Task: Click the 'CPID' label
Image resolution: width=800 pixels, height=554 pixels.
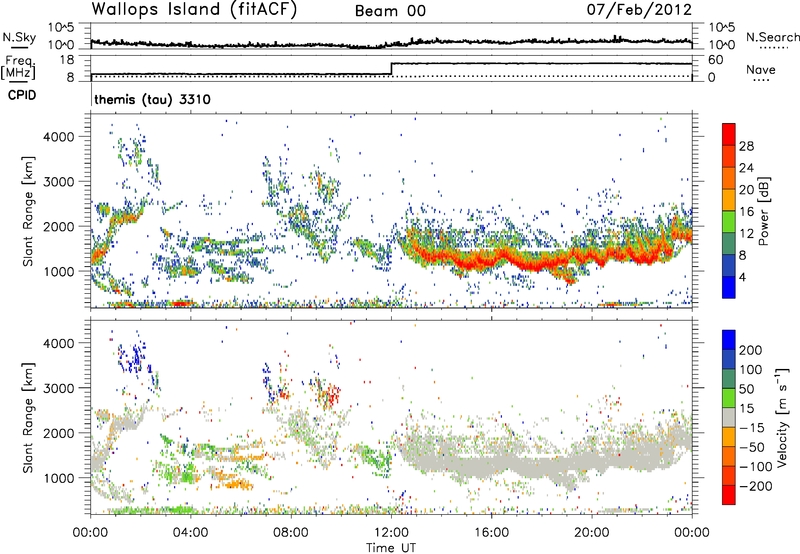Action: [x=22, y=95]
